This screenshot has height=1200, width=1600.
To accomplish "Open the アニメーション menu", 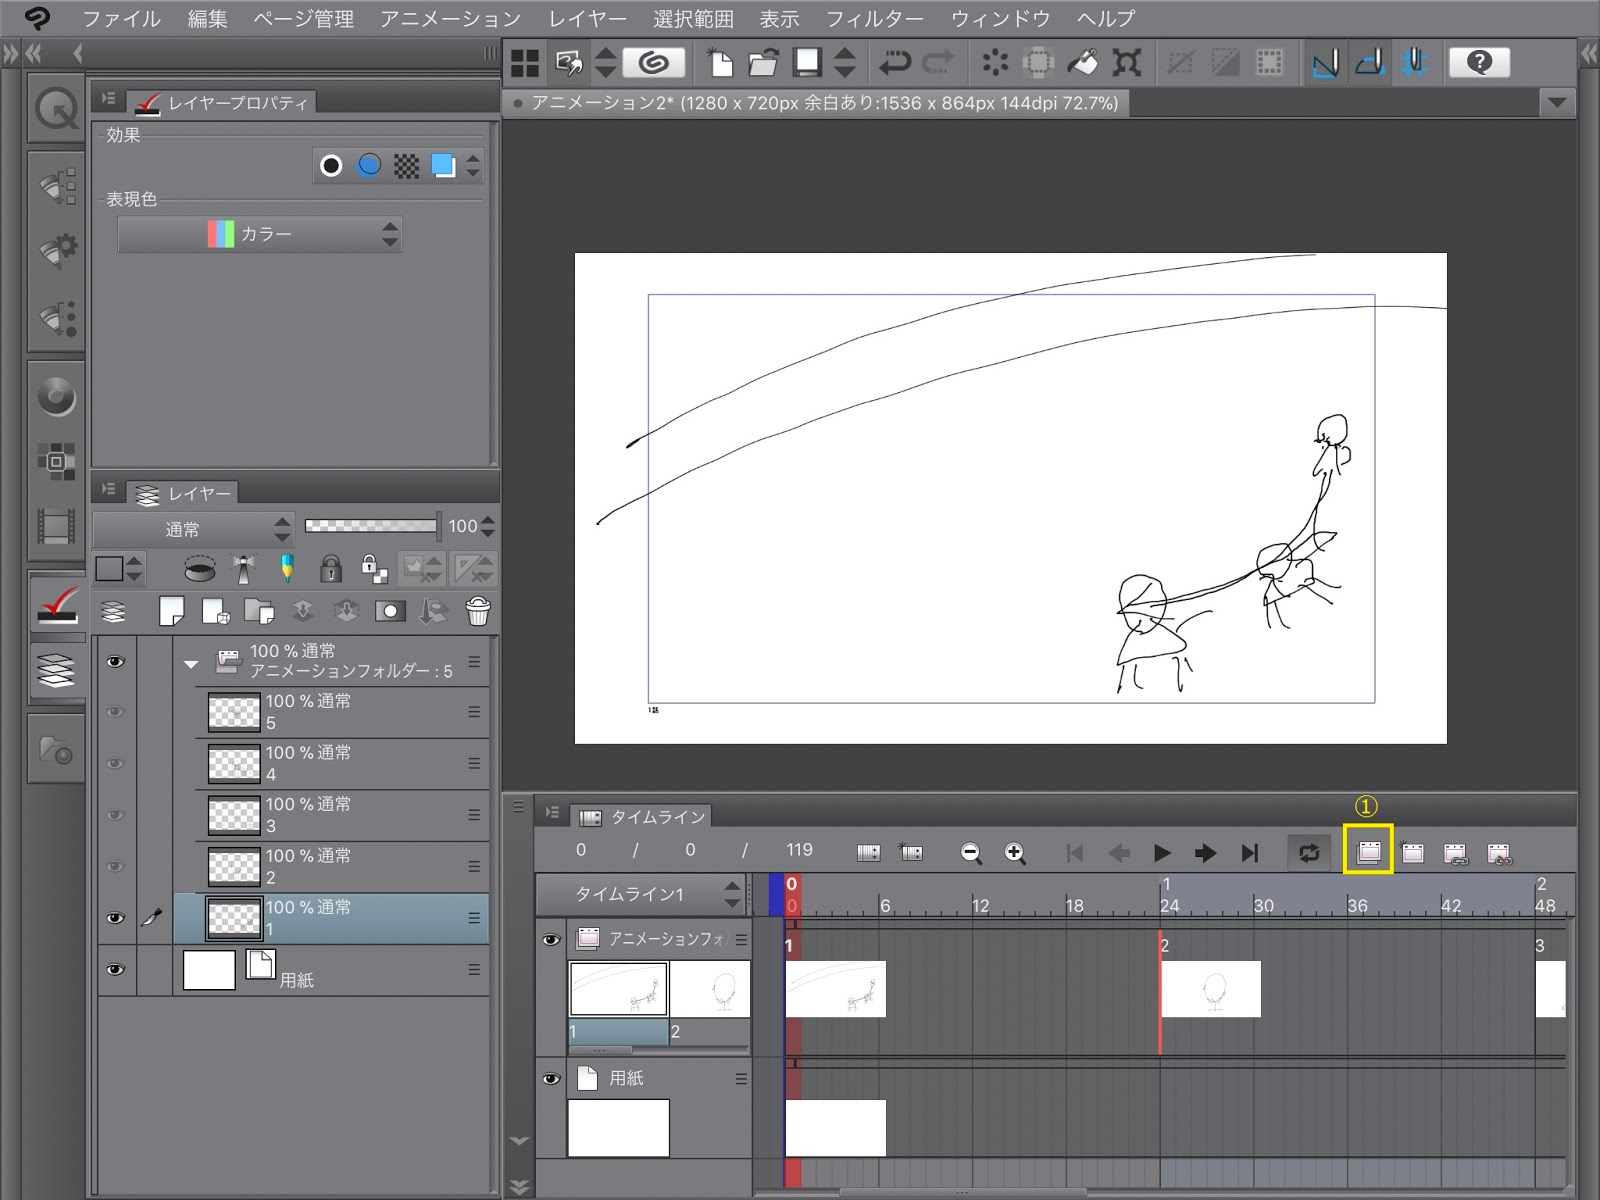I will click(x=451, y=19).
